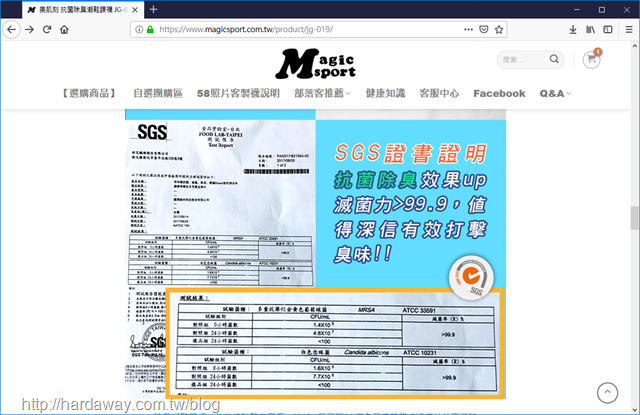
Task: Go back to the previous page
Action: point(11,29)
